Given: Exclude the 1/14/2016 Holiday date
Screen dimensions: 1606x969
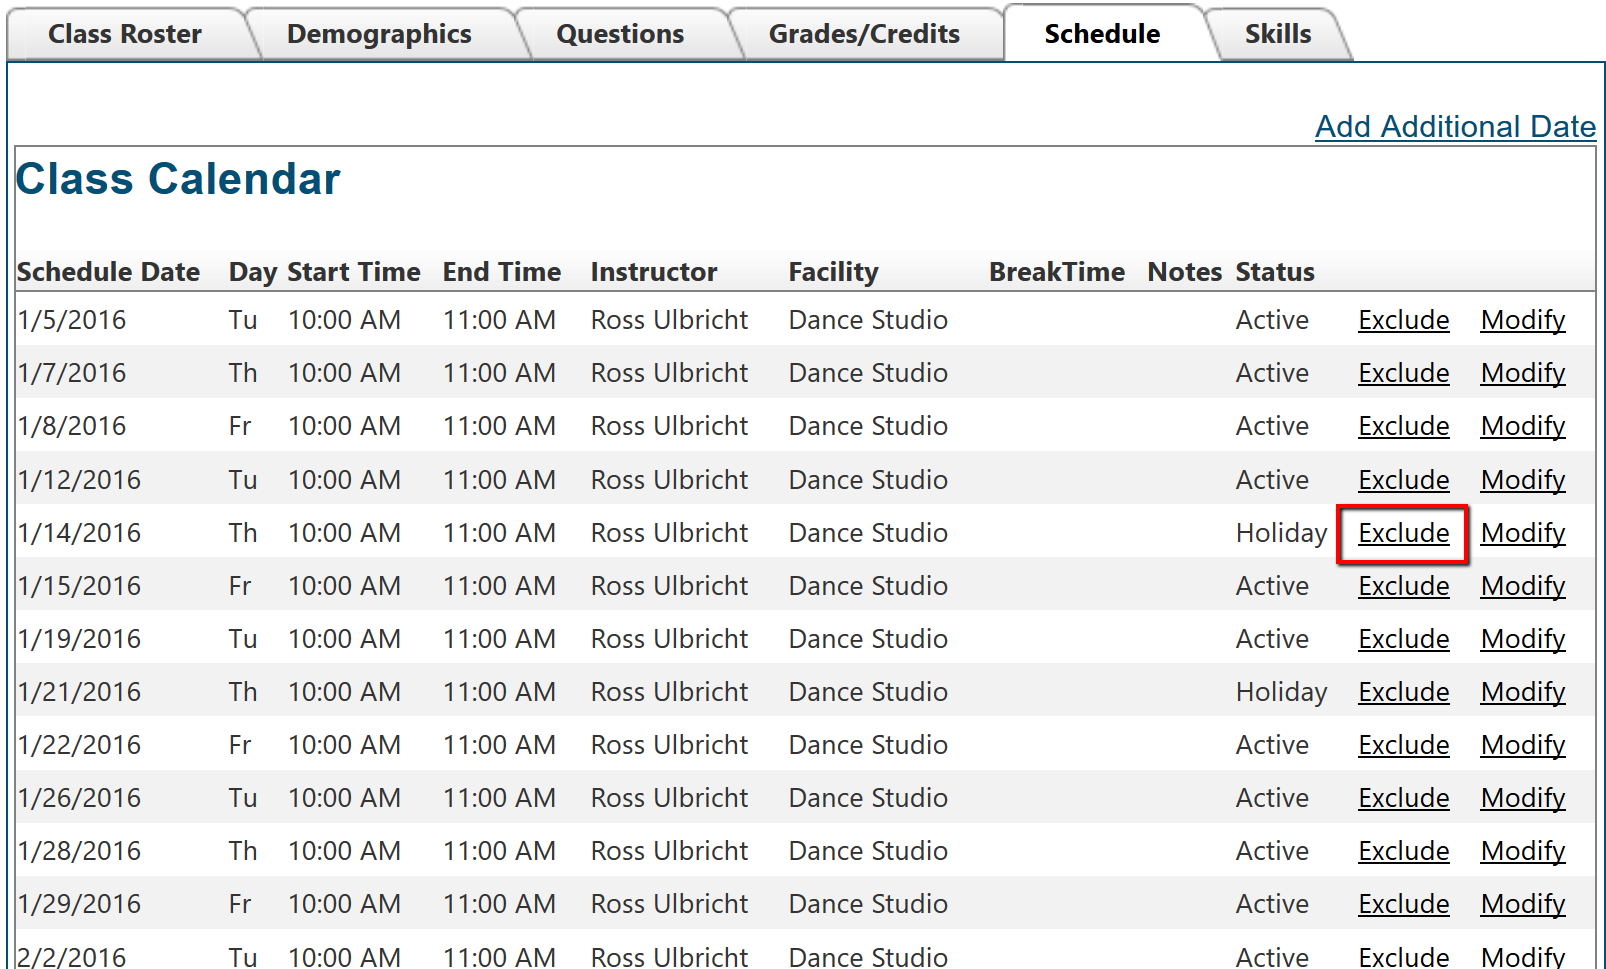Looking at the screenshot, I should pos(1403,533).
